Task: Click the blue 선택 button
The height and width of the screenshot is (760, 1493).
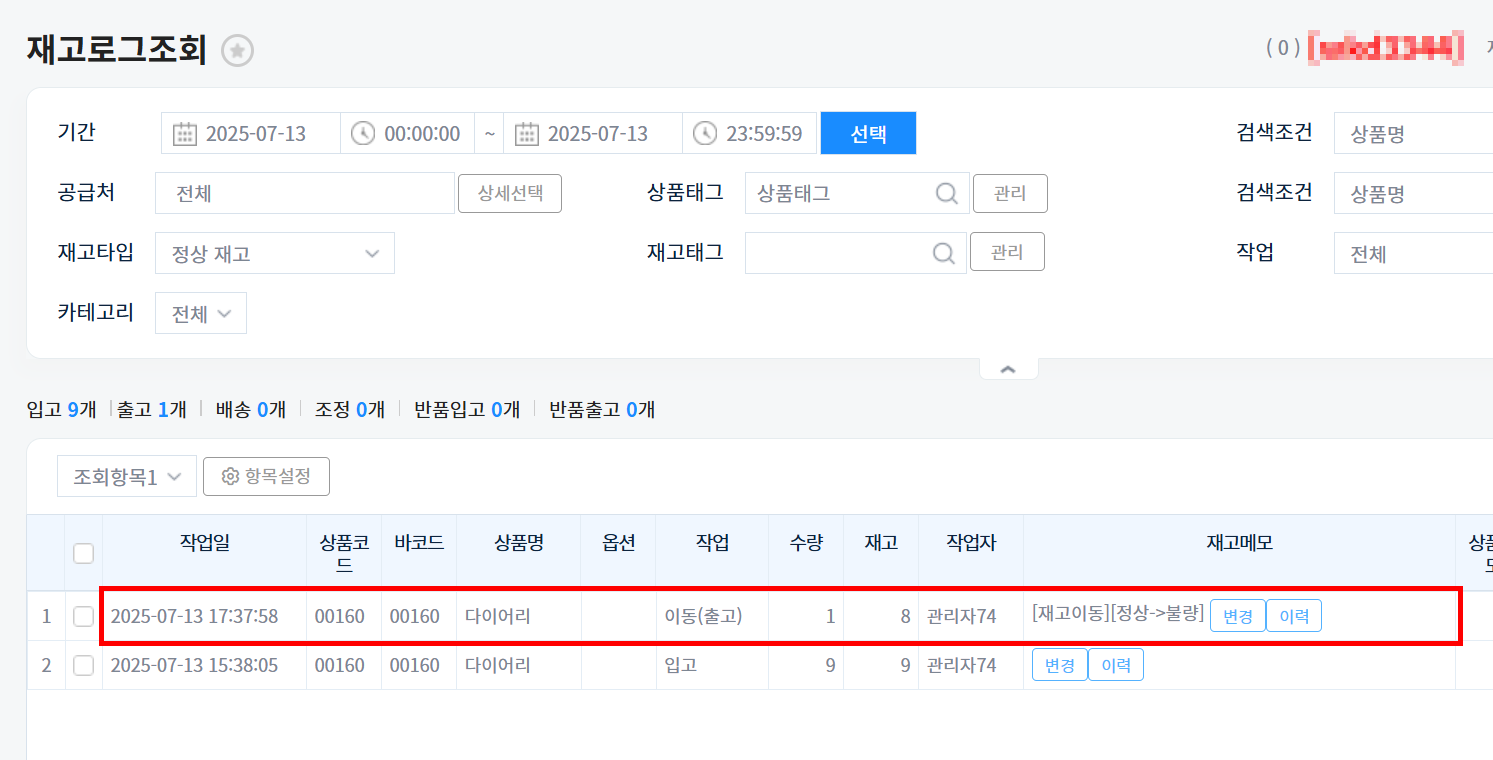Action: 868,133
